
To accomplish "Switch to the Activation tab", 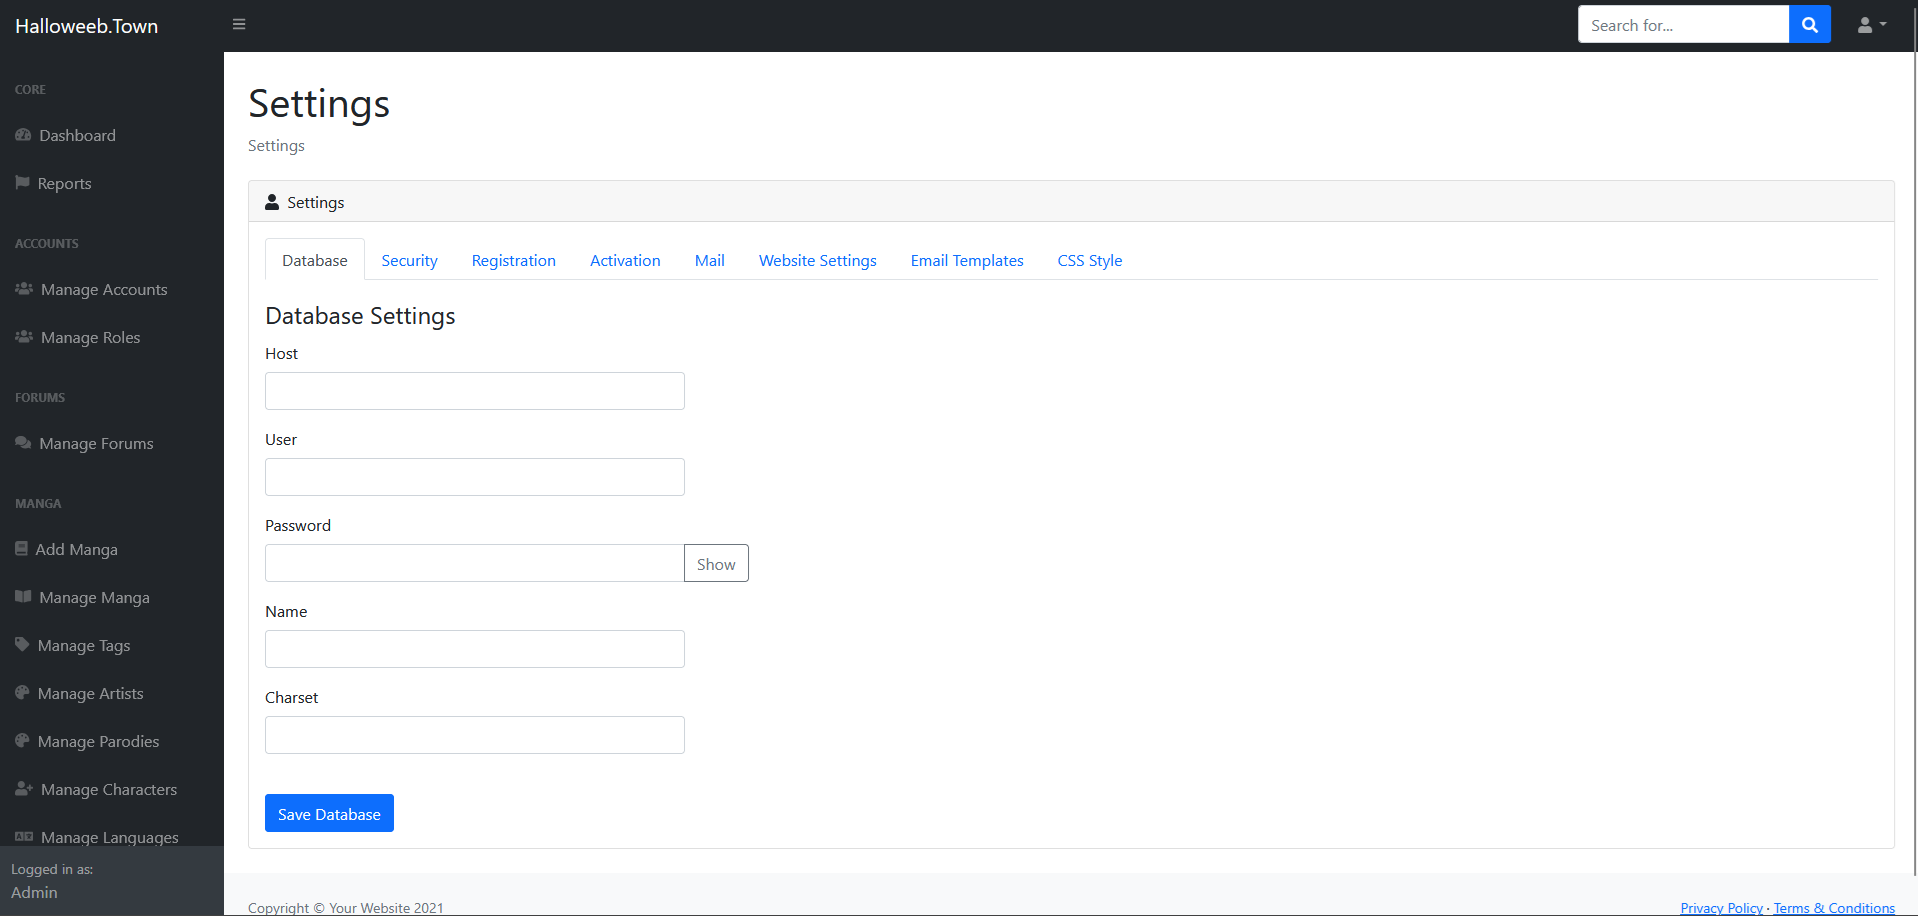I will tap(625, 260).
